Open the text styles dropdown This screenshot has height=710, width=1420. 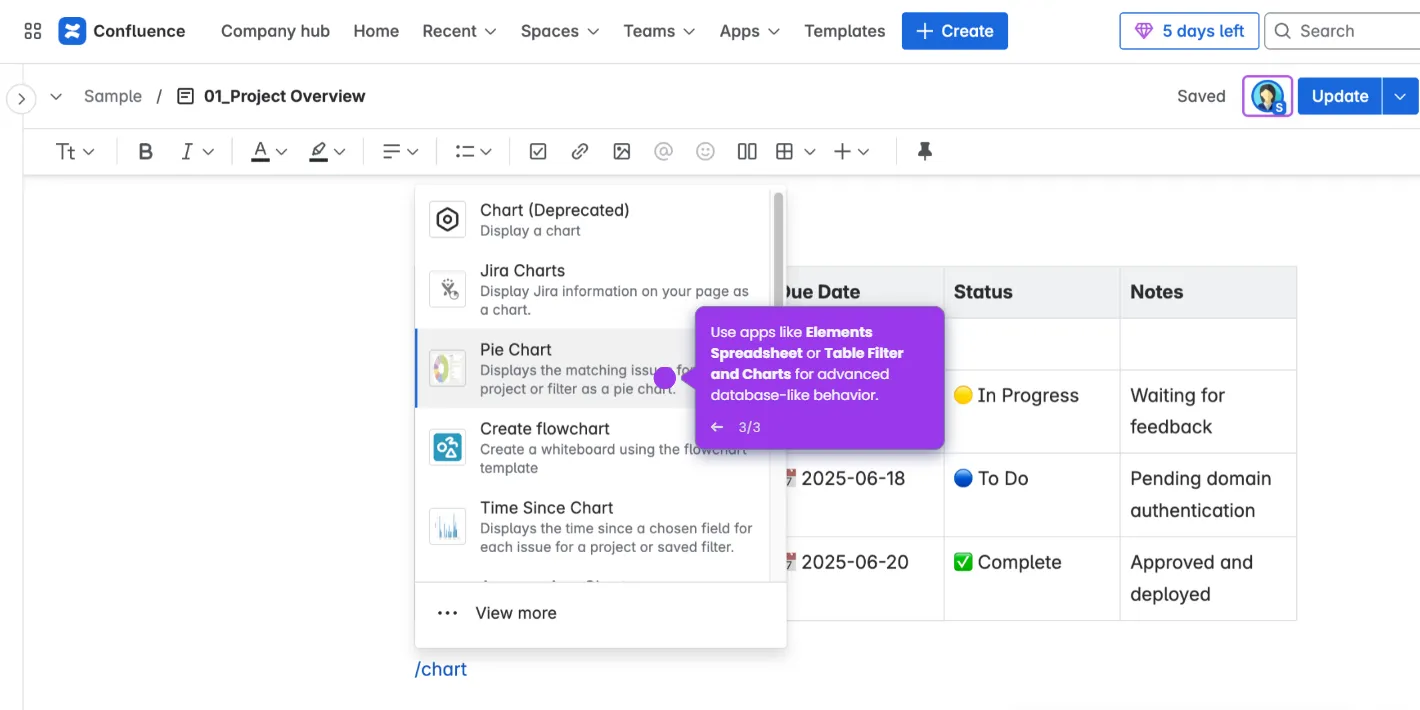[75, 151]
